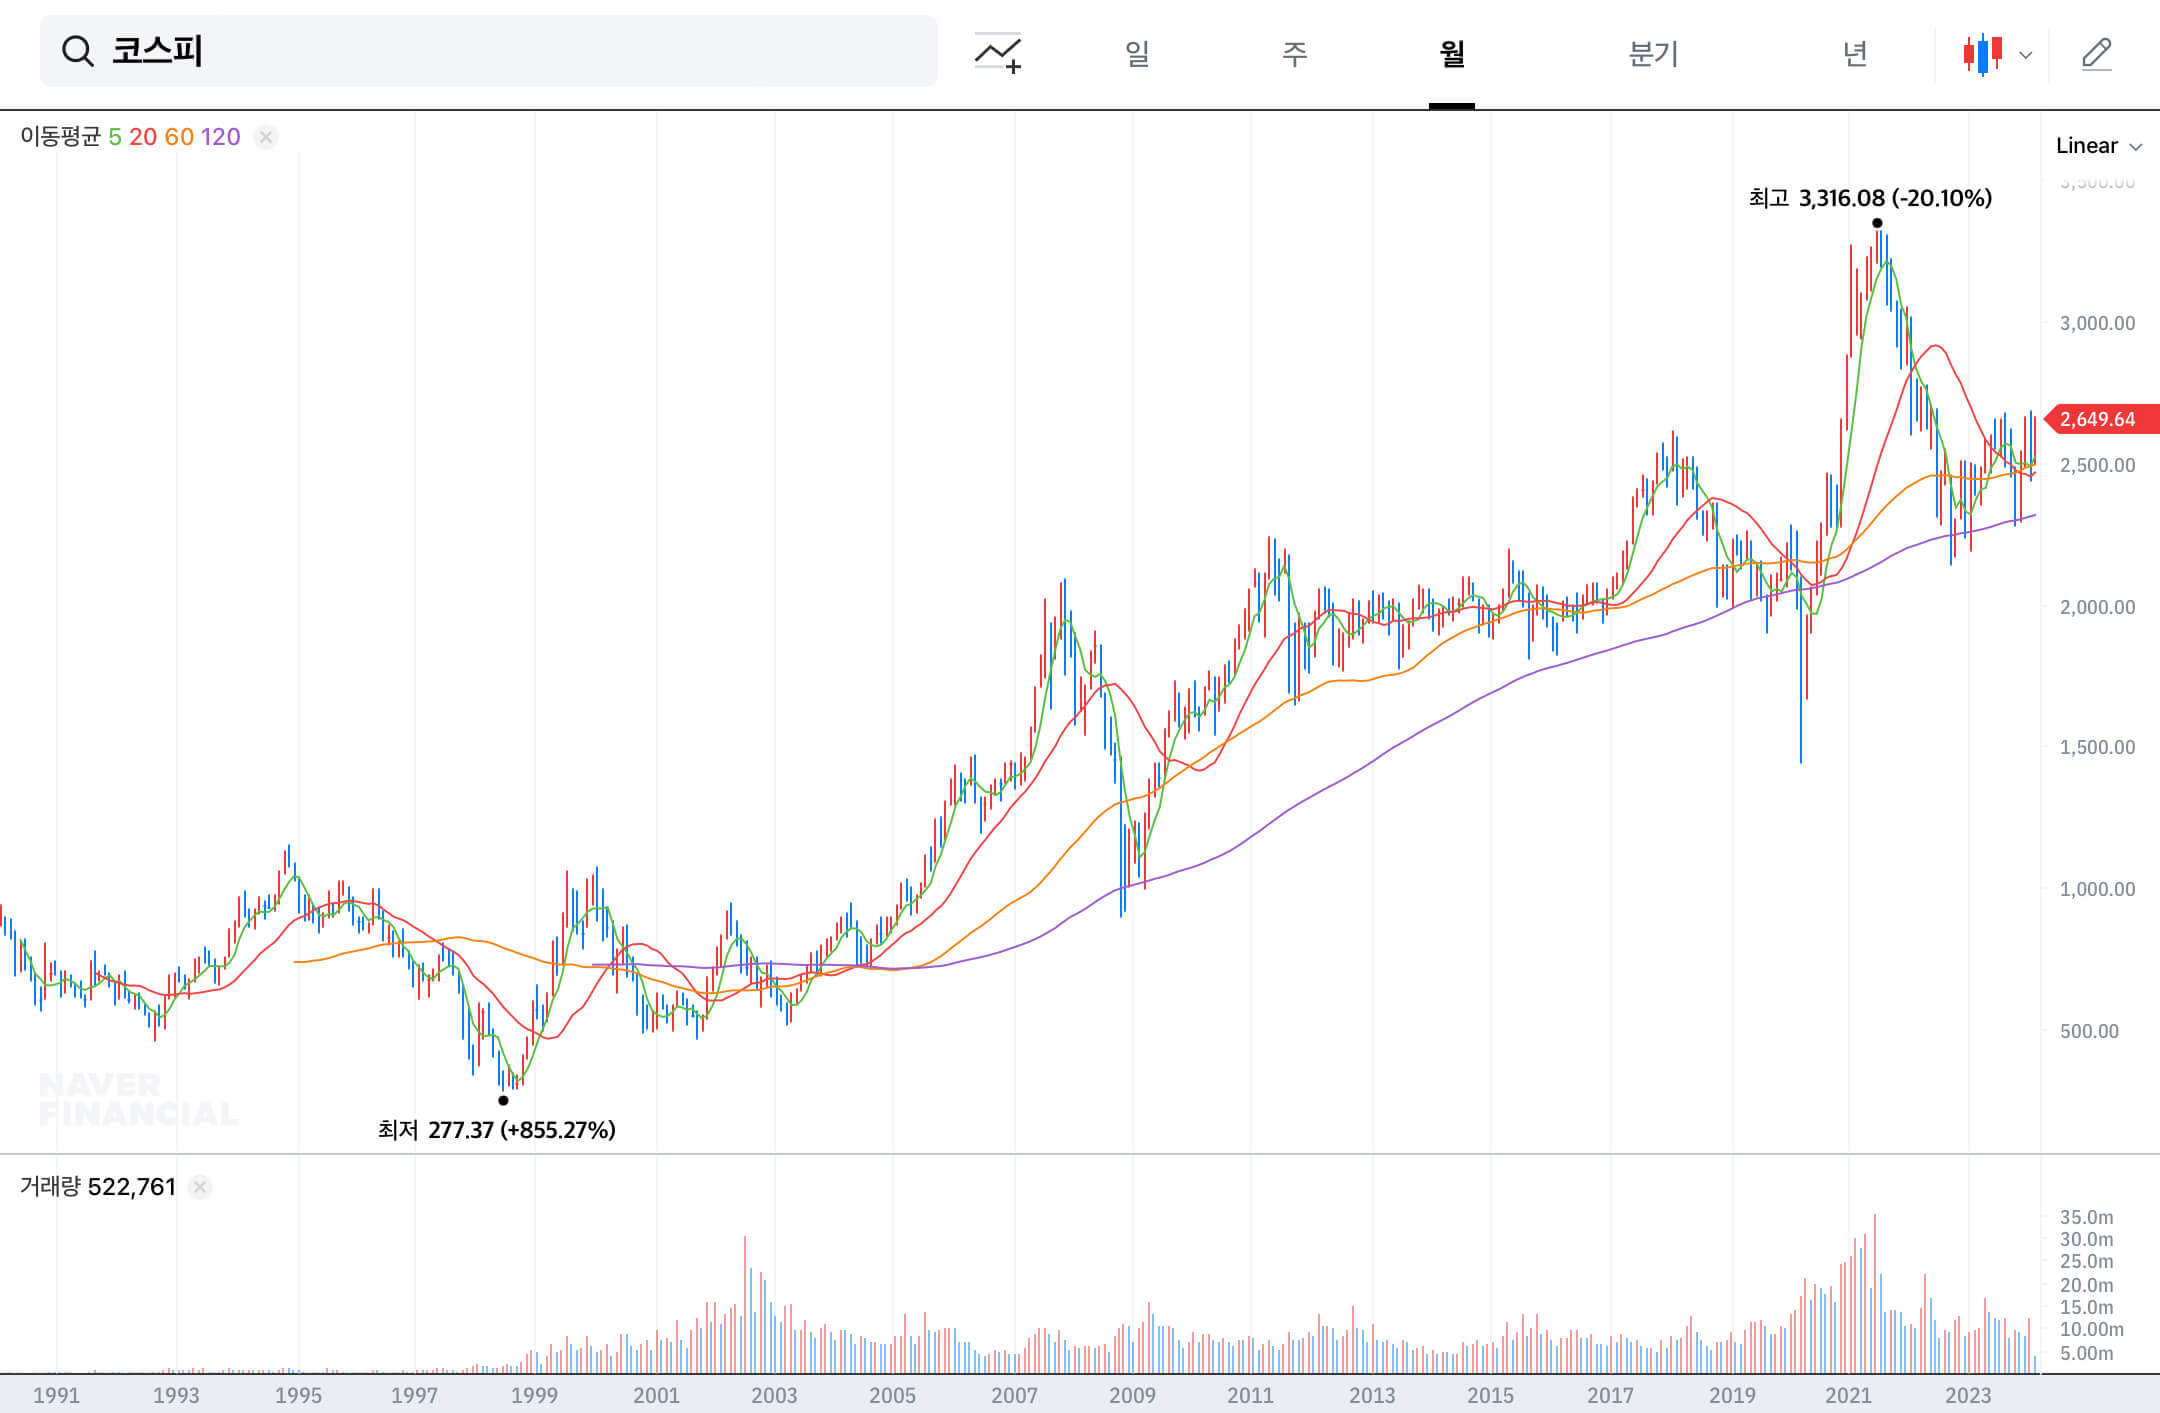Switch to the weekly (주) tab
Image resolution: width=2160 pixels, height=1413 pixels.
coord(1294,53)
